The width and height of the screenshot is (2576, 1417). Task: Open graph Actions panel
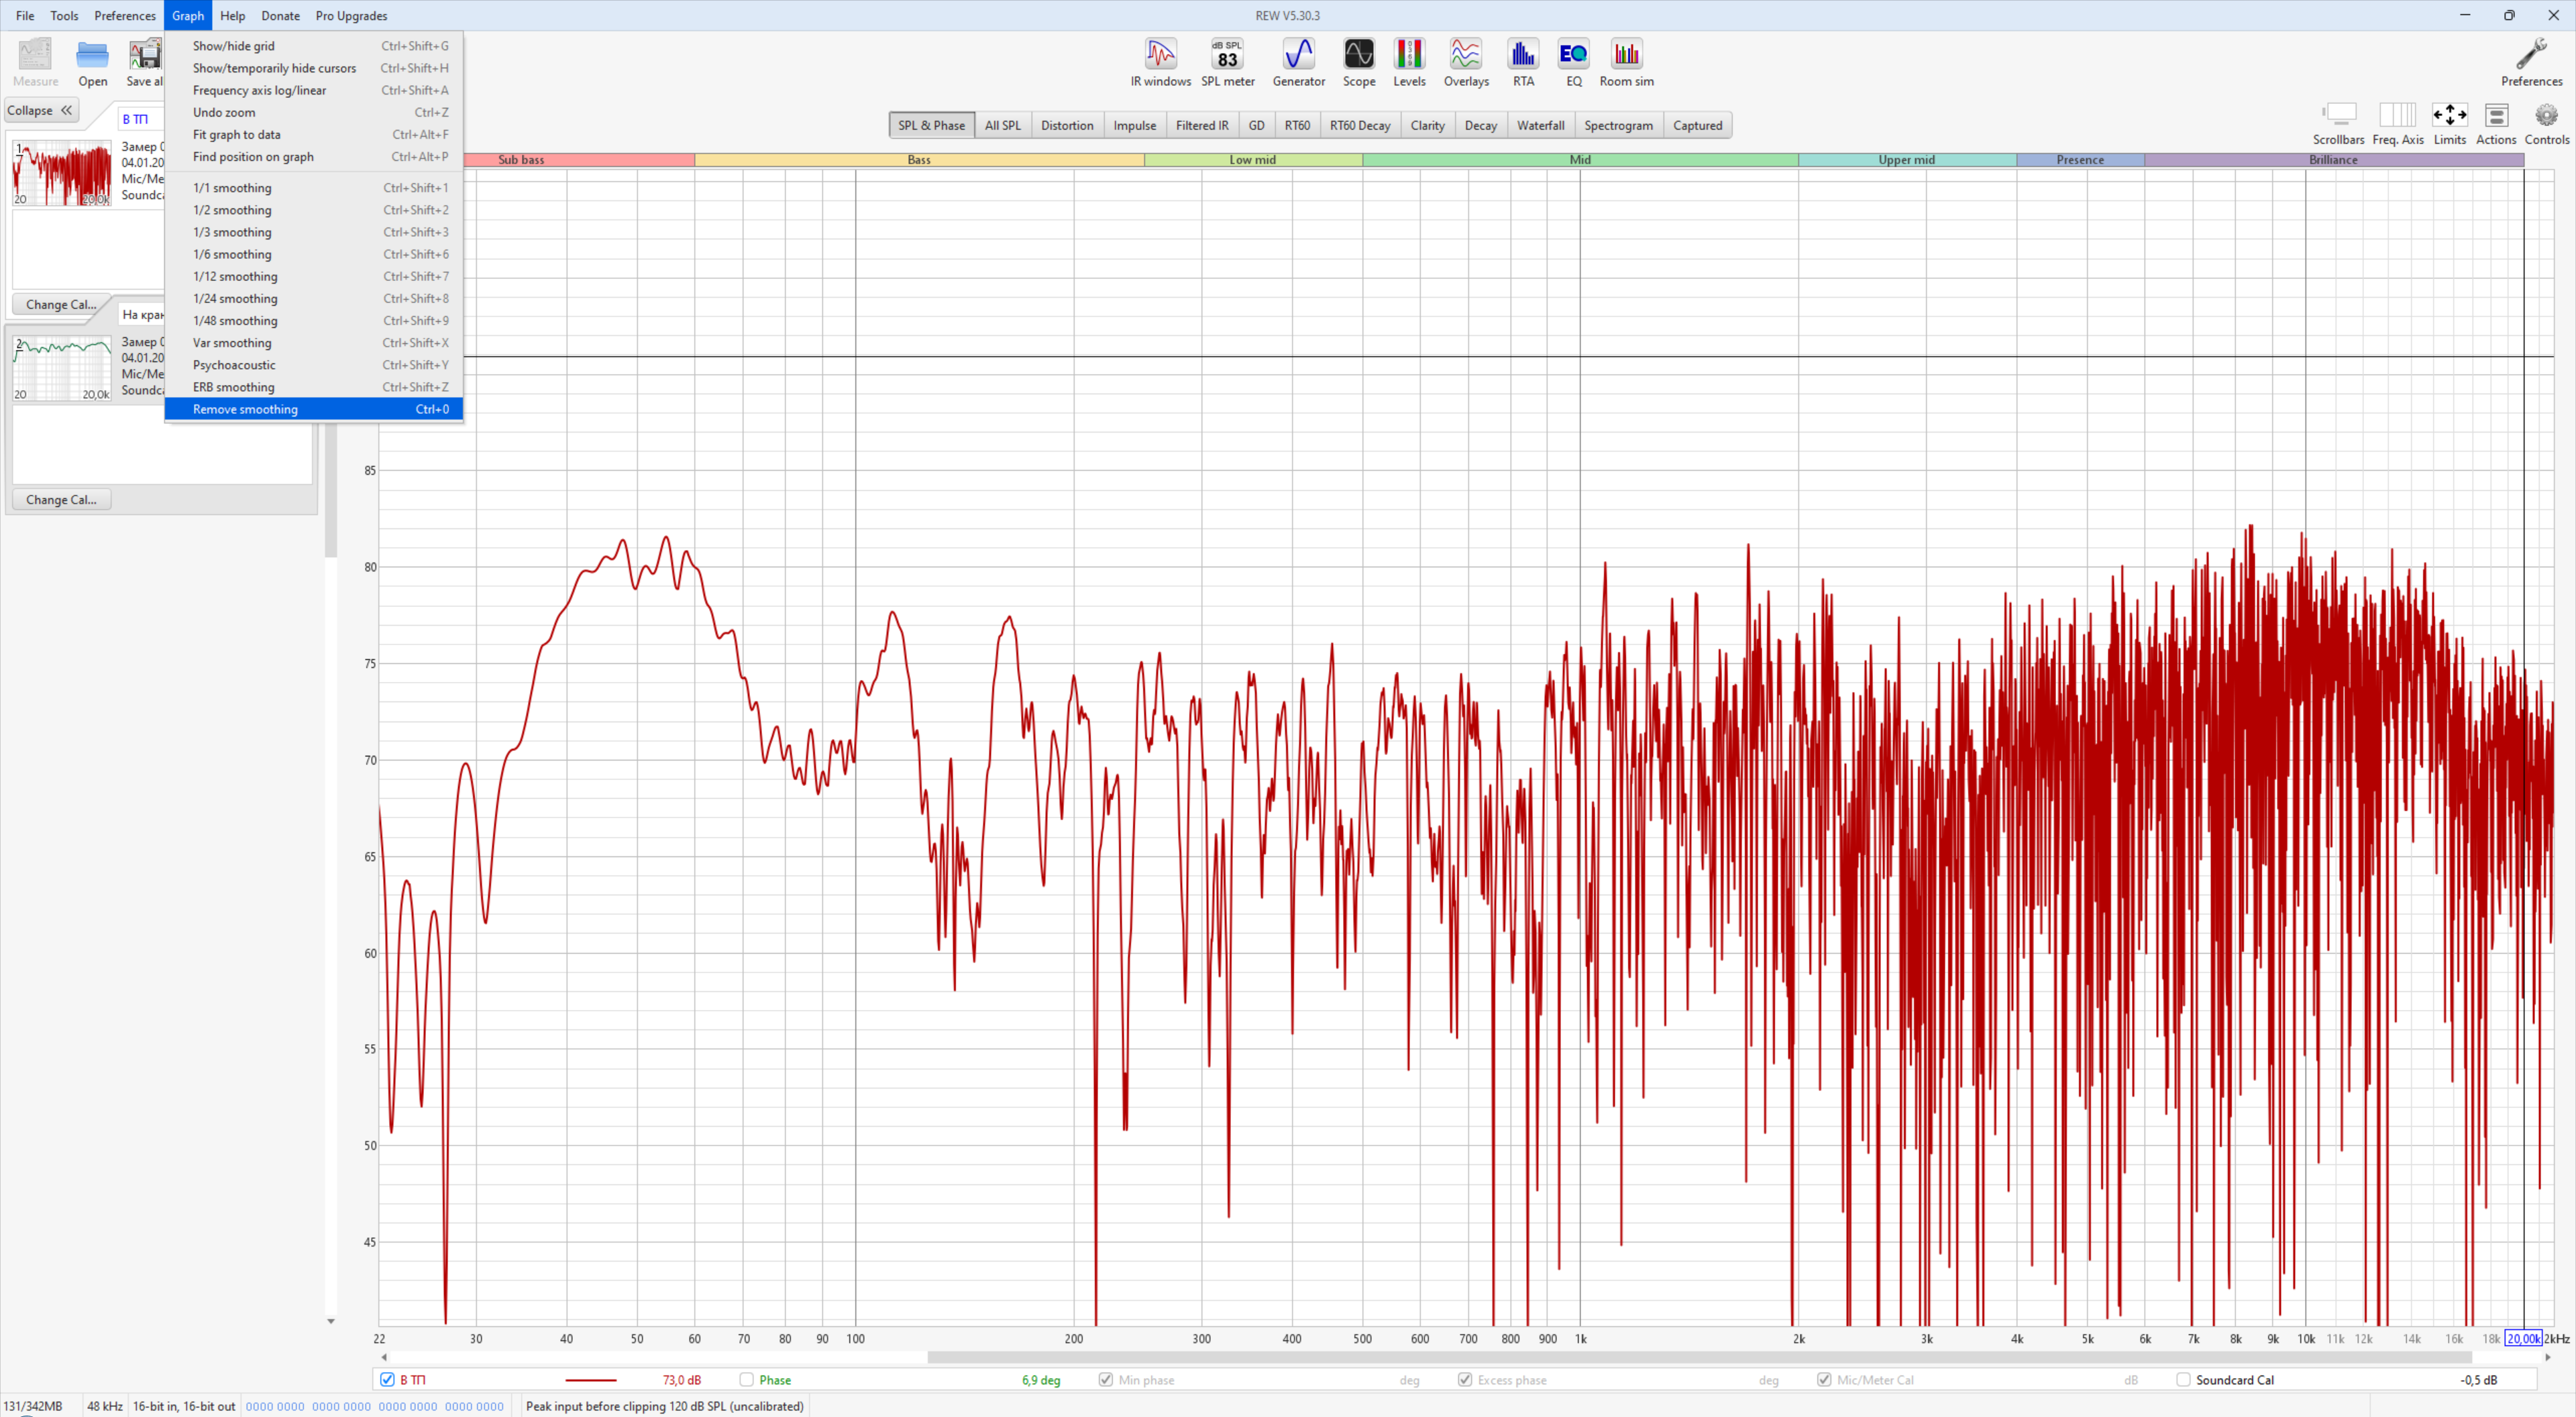(x=2495, y=124)
